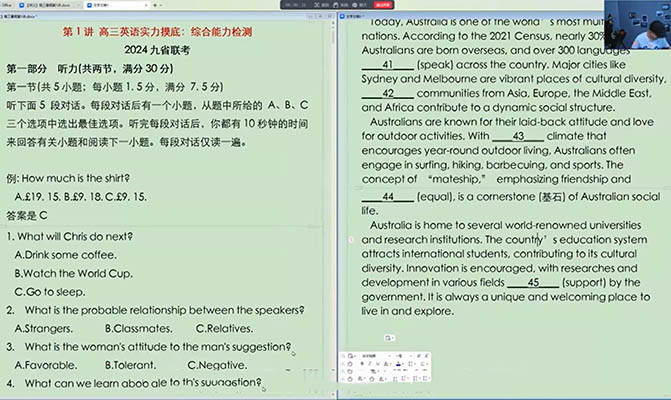This screenshot has width=671, height=400.
Task: Click the plus button to add a new tab
Action: [155, 5]
